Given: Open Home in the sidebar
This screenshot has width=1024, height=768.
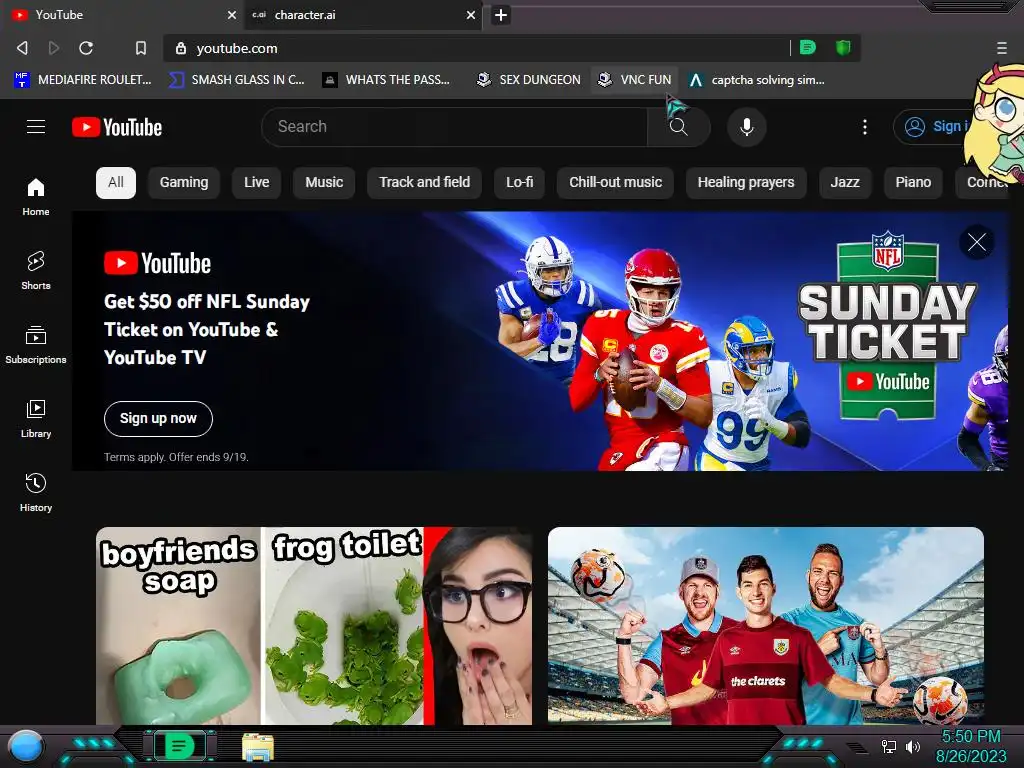Looking at the screenshot, I should pos(36,197).
